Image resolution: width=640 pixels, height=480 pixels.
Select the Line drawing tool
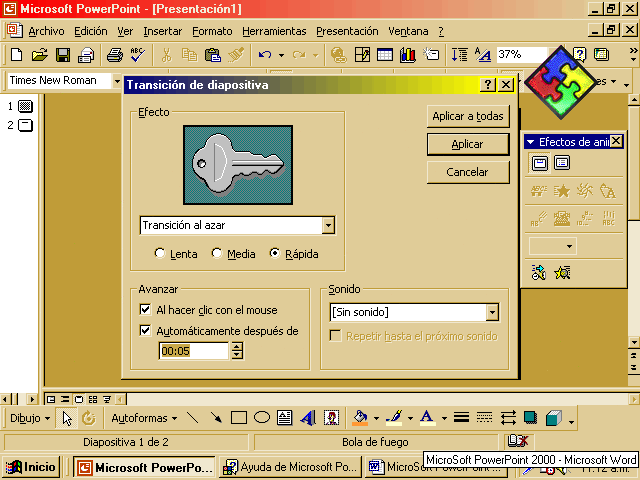[x=192, y=418]
